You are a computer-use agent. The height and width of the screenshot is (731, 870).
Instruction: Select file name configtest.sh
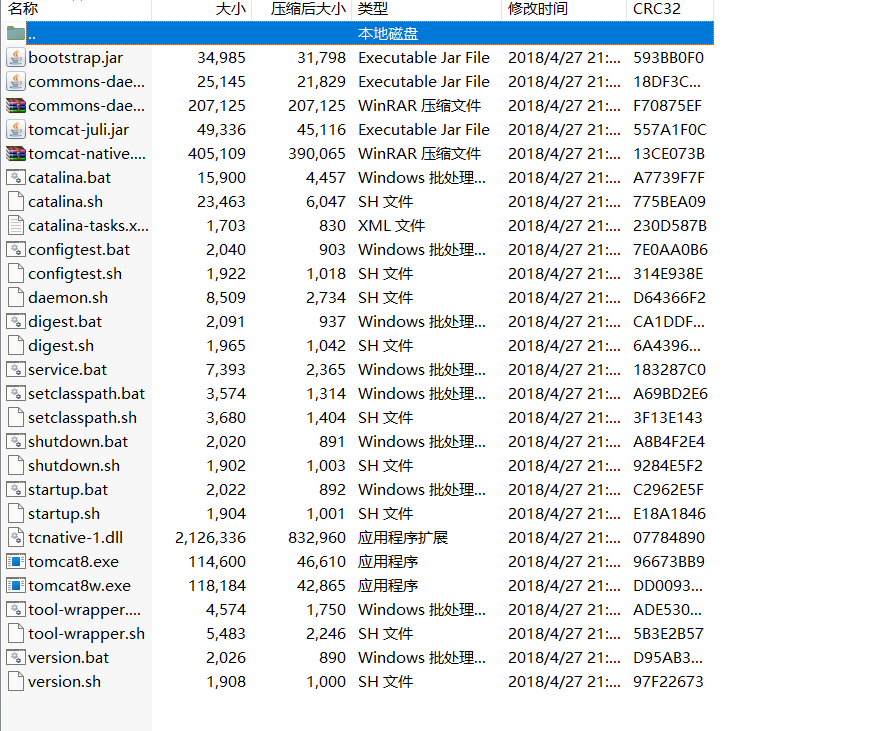pos(75,274)
